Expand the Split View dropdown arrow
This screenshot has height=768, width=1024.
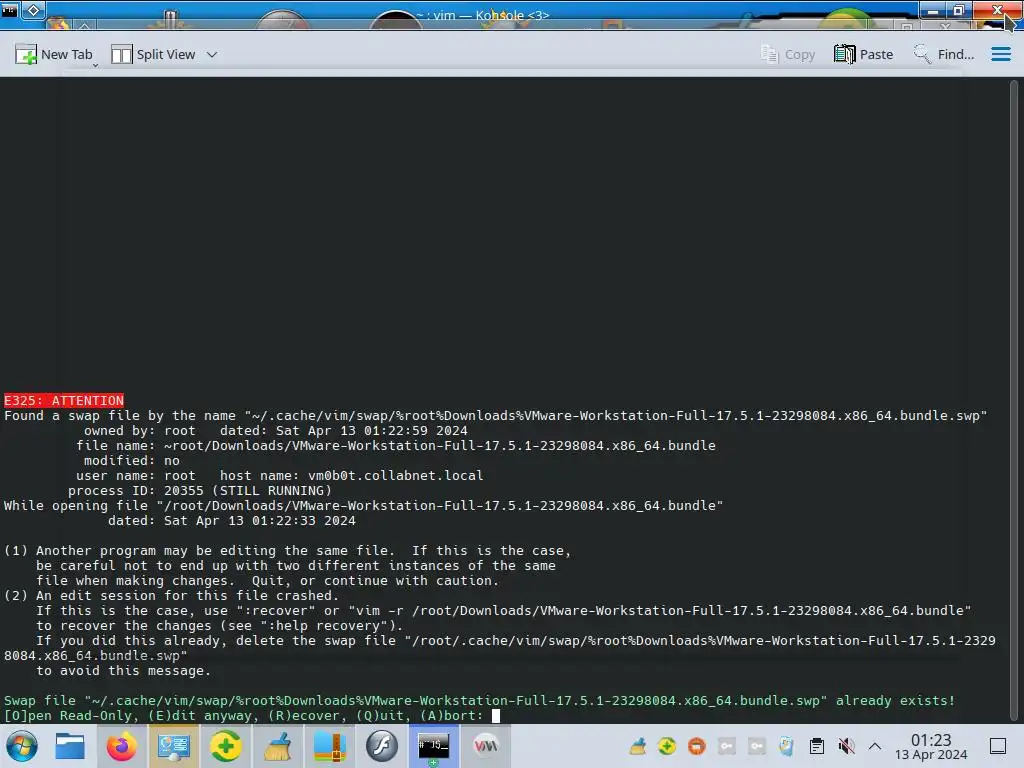tap(212, 55)
